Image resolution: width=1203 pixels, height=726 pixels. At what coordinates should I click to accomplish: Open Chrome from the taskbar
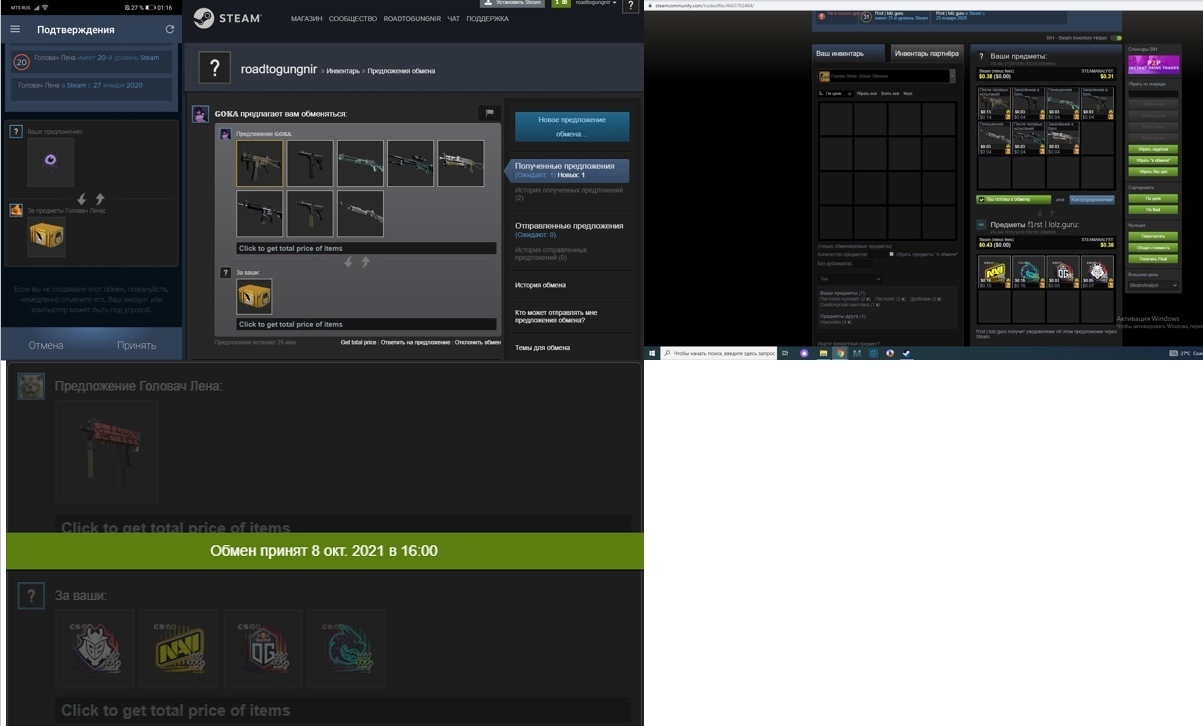(x=840, y=353)
